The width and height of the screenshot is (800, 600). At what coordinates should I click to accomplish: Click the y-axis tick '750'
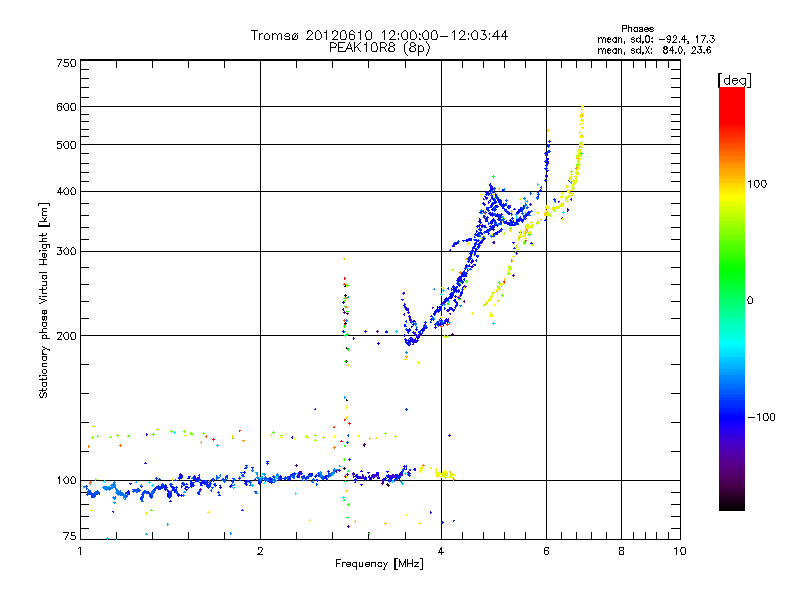[66, 63]
